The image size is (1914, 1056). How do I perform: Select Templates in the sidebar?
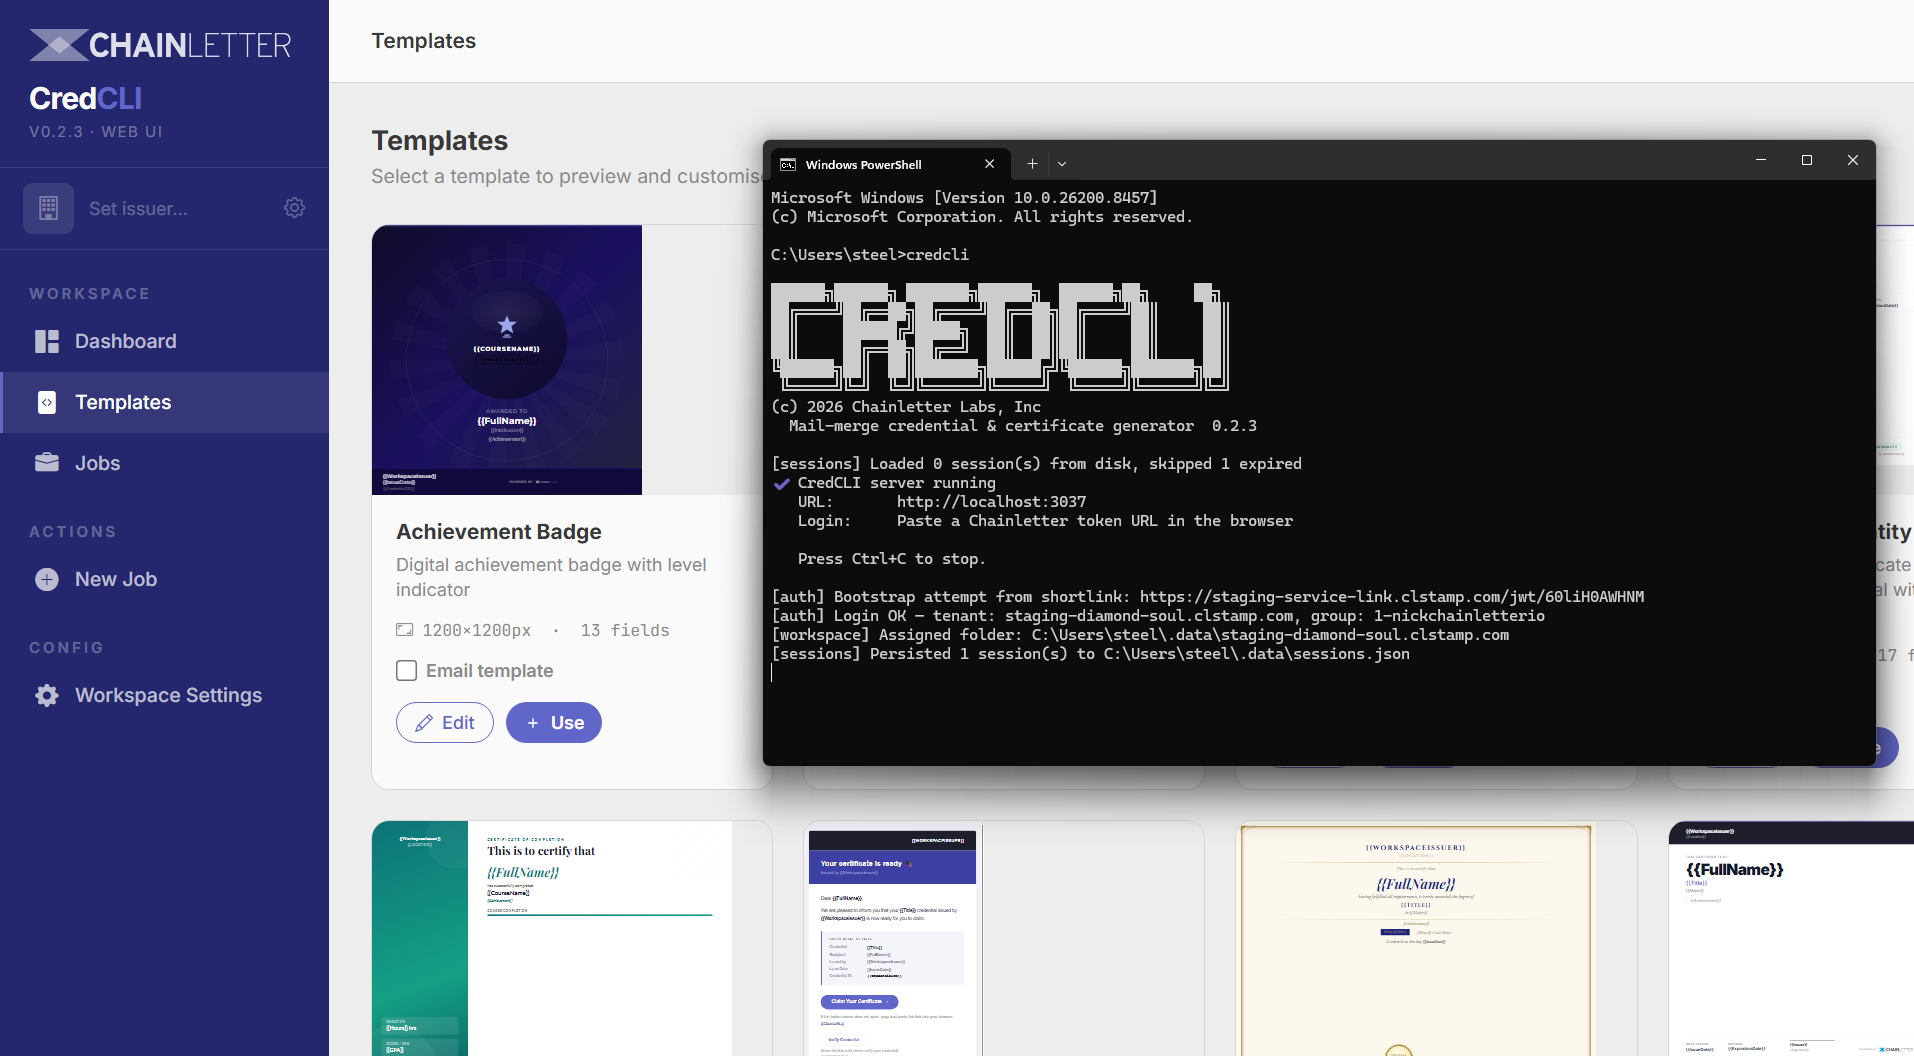[x=164, y=402]
